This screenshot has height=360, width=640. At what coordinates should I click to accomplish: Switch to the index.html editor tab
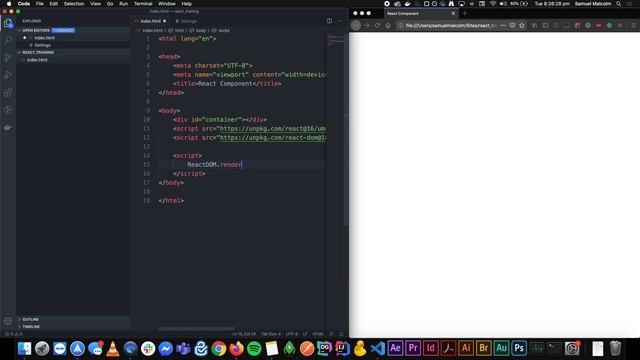[x=150, y=21]
